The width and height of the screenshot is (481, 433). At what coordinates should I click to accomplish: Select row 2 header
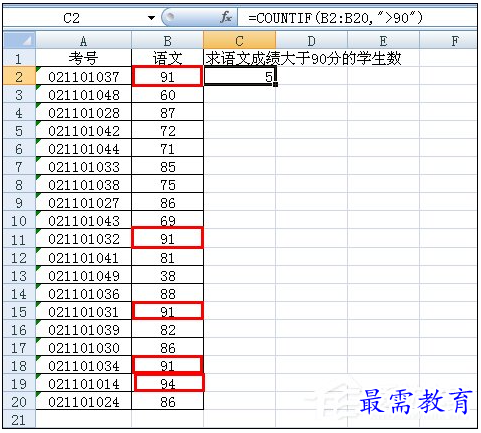click(x=19, y=76)
